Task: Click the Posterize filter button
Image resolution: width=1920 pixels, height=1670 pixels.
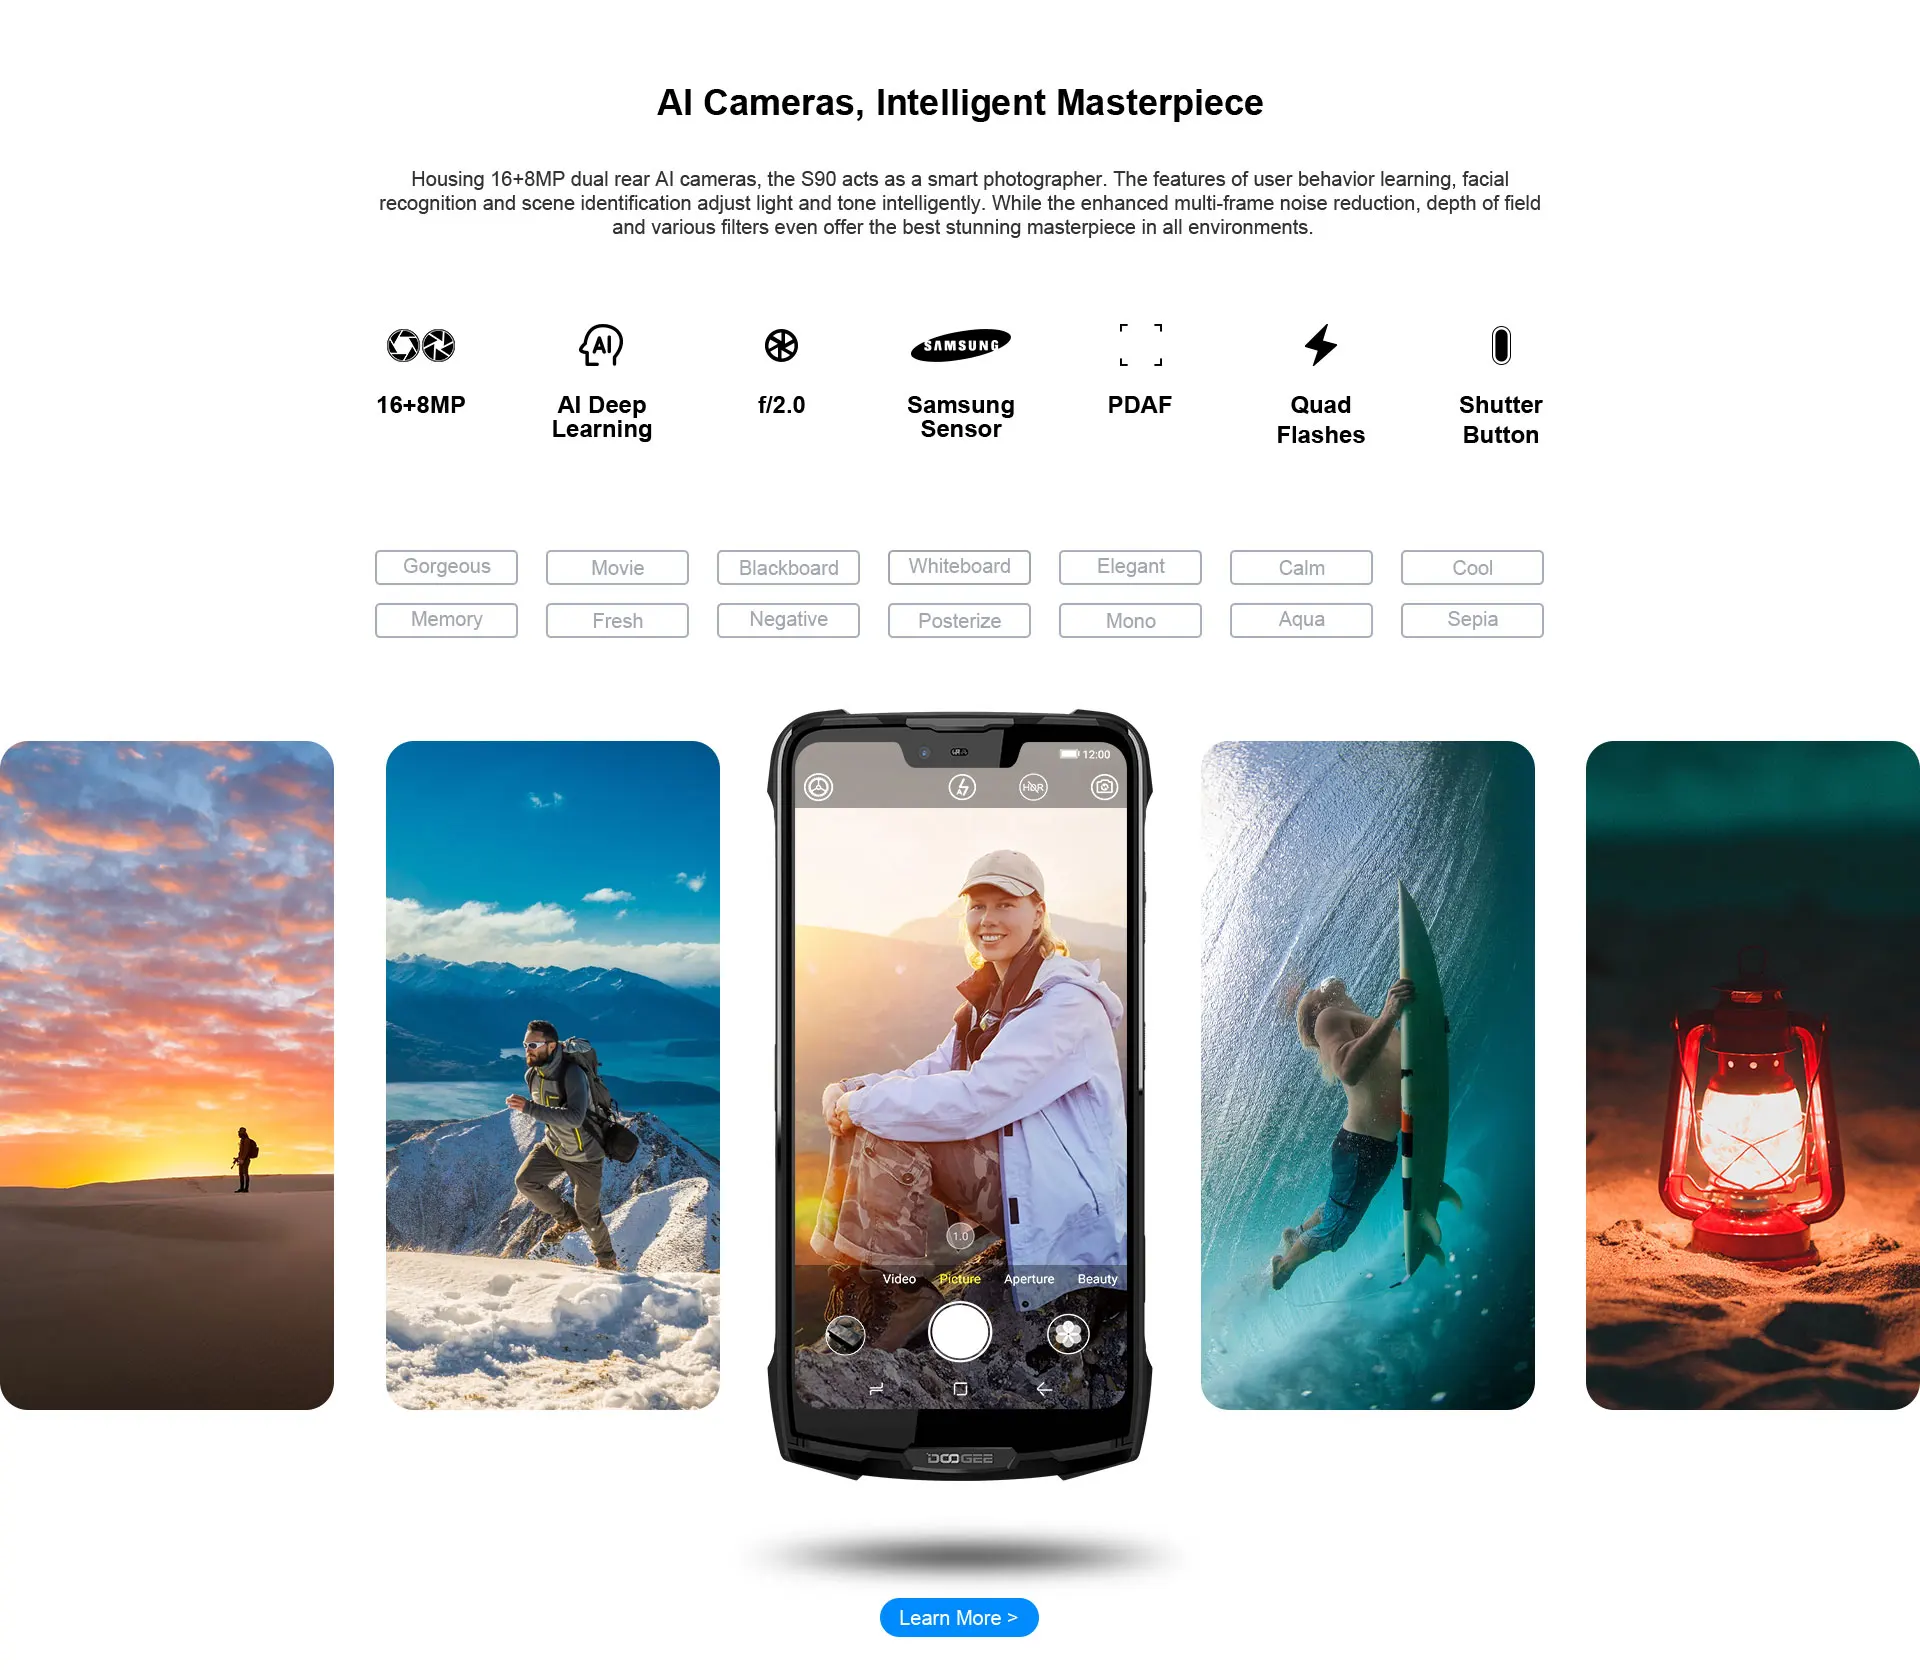Action: coord(960,617)
